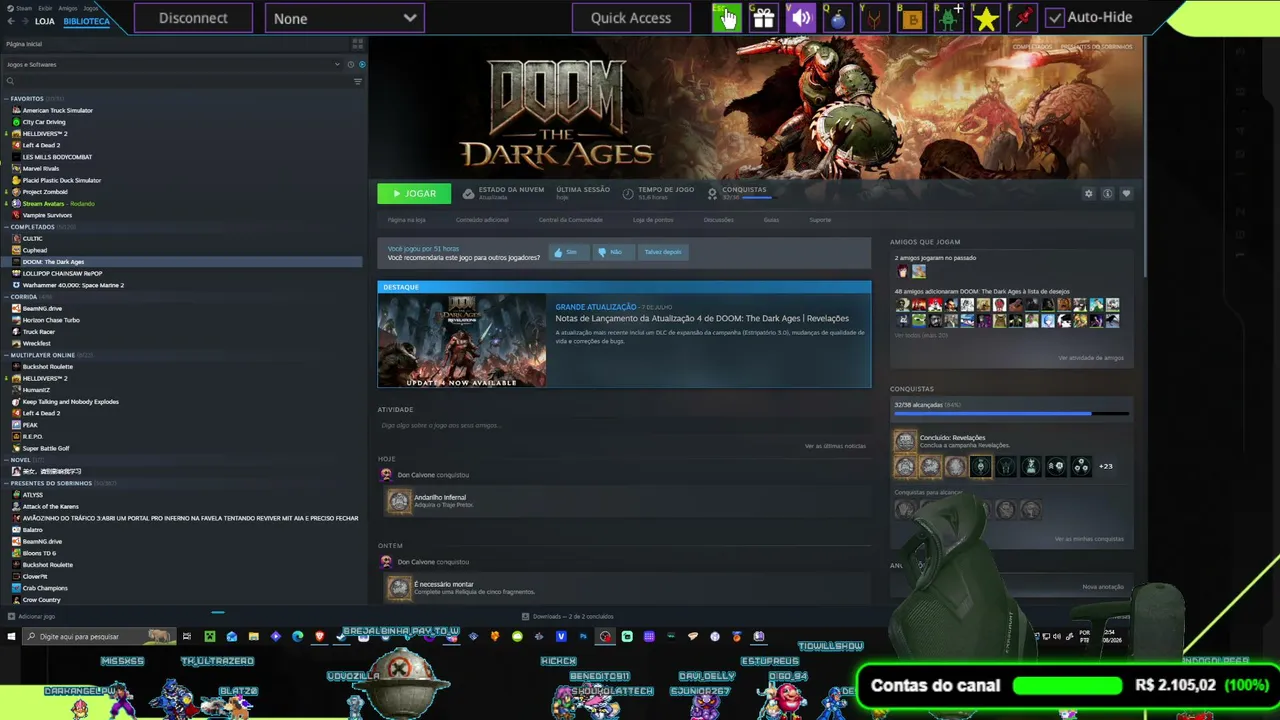The image size is (1280, 720).
Task: Open the Conteúdo adicional tab
Action: point(482,220)
